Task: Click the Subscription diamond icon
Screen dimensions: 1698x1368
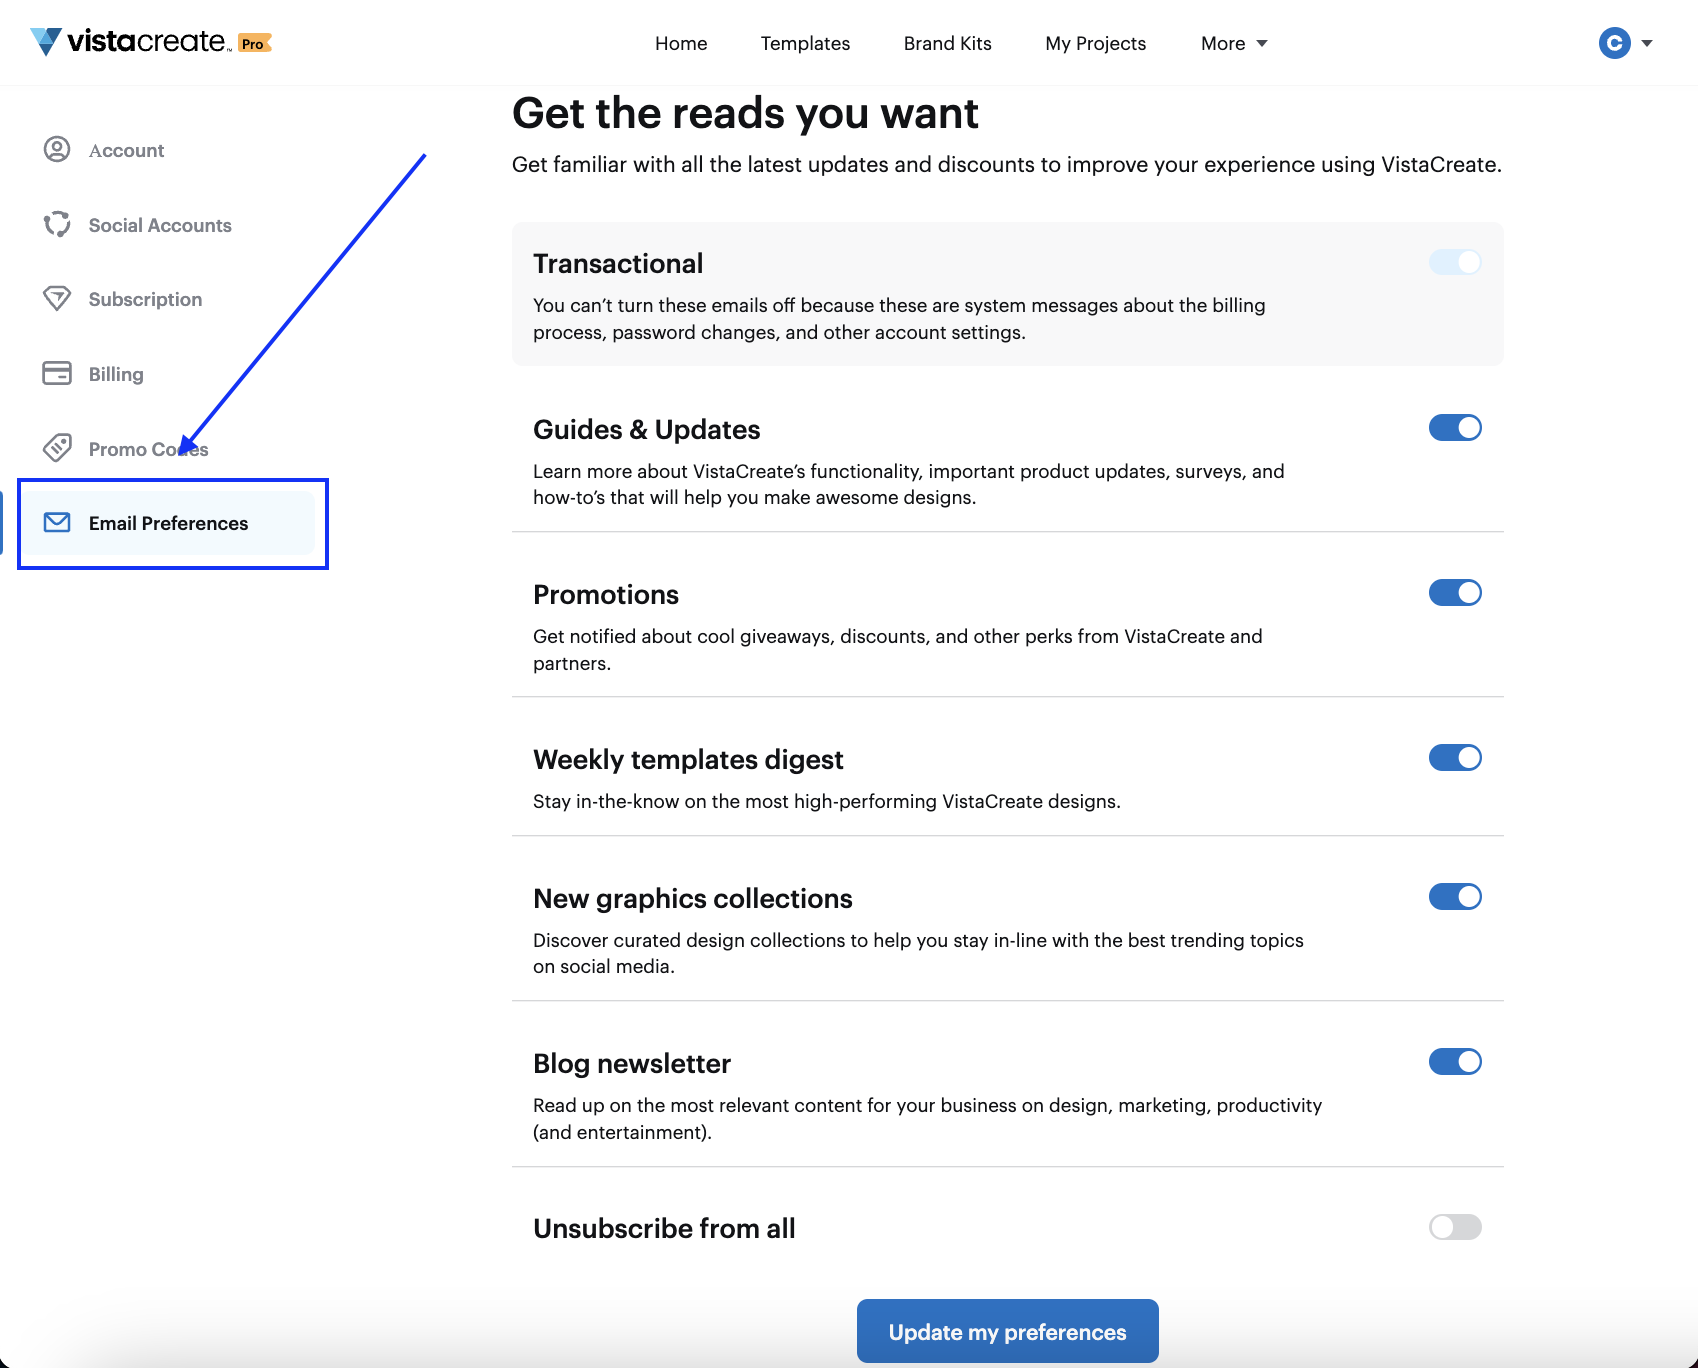Action: (57, 298)
